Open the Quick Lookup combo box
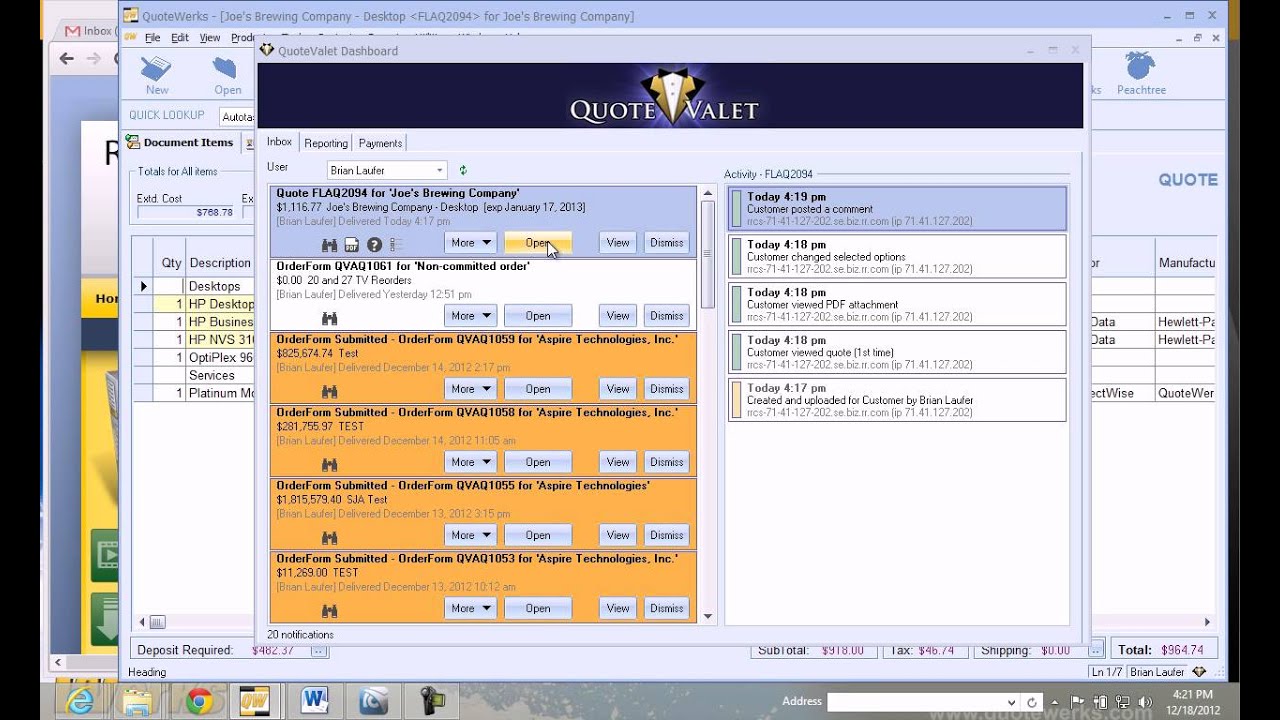 [x=237, y=117]
